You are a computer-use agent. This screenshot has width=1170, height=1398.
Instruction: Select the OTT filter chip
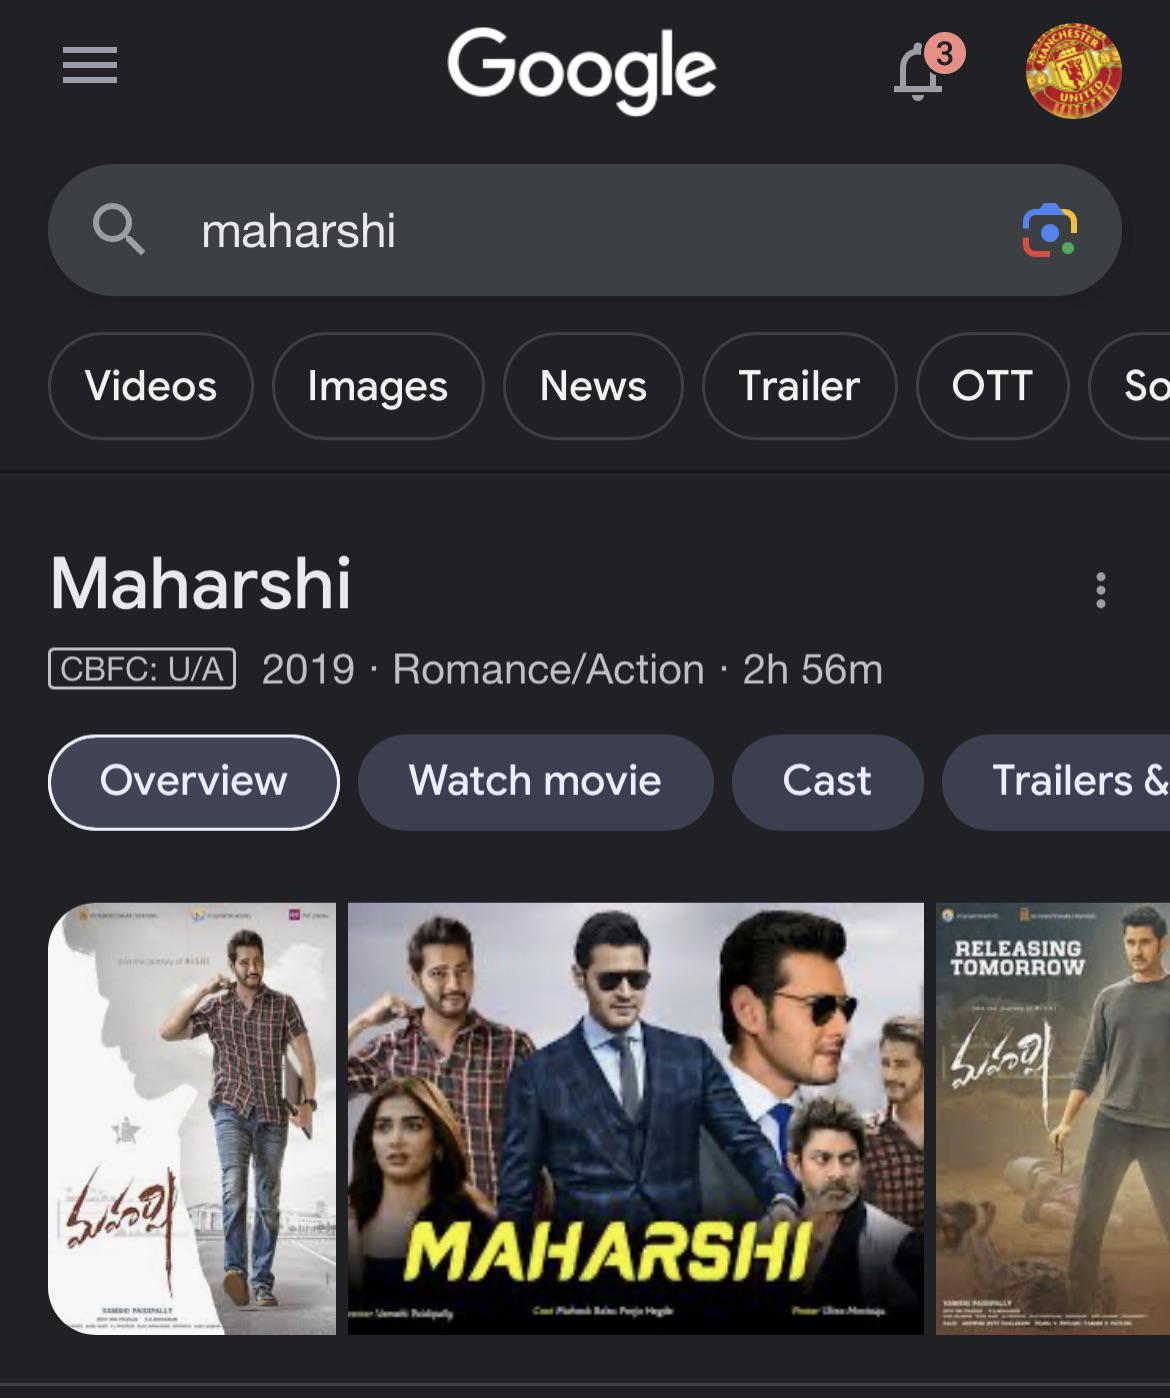pyautogui.click(x=992, y=386)
